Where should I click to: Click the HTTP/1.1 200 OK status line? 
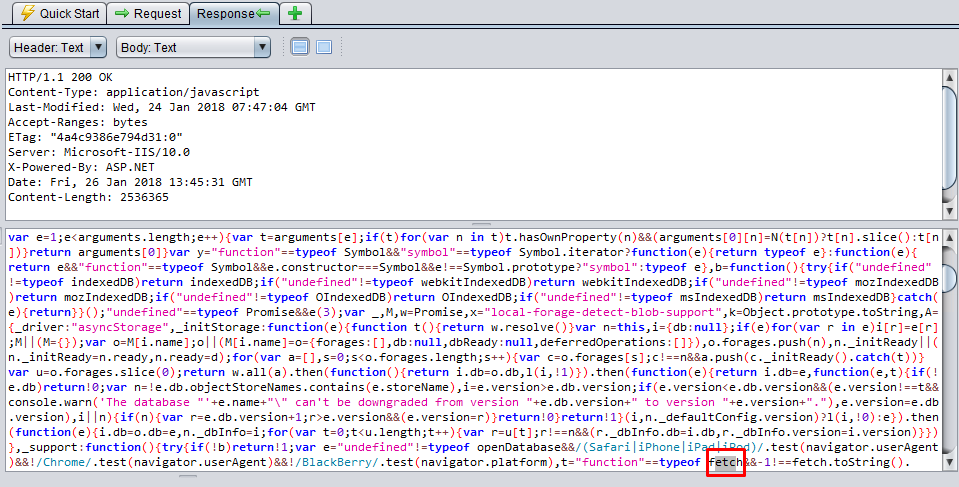point(61,77)
